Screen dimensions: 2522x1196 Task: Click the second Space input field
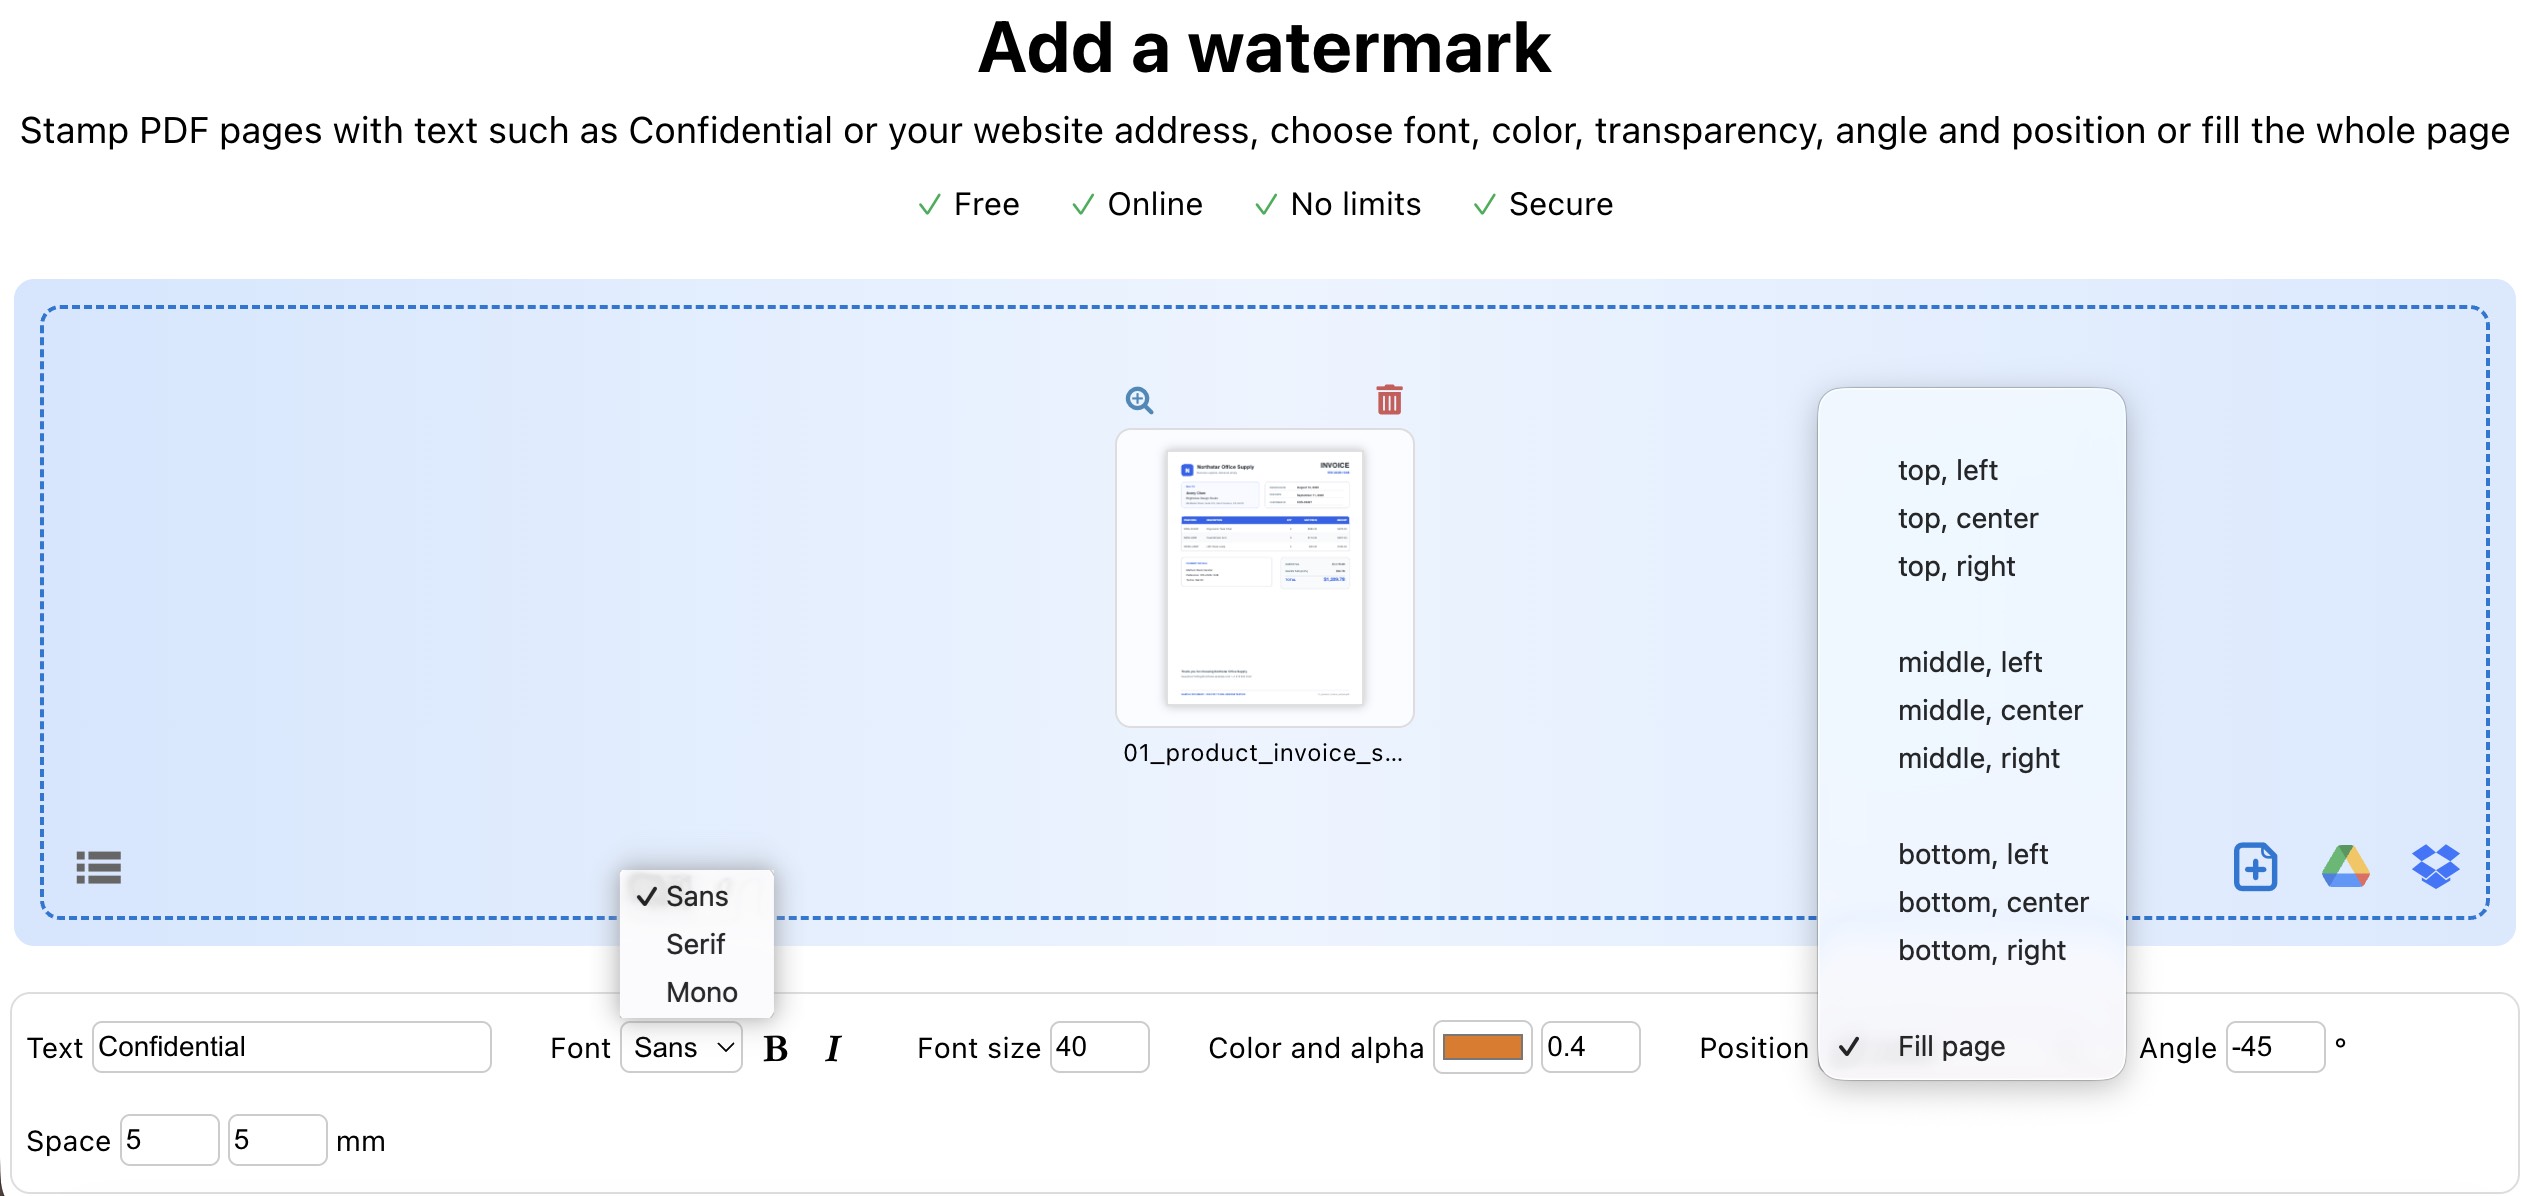coord(277,1140)
